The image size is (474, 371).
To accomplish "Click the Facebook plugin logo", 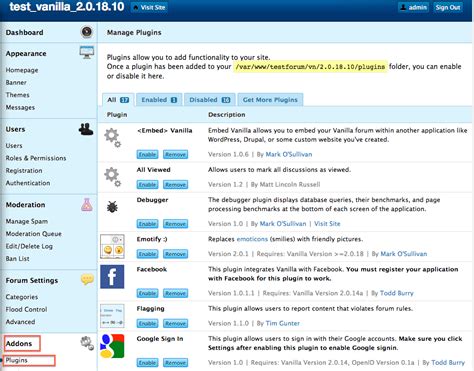I will [112, 277].
